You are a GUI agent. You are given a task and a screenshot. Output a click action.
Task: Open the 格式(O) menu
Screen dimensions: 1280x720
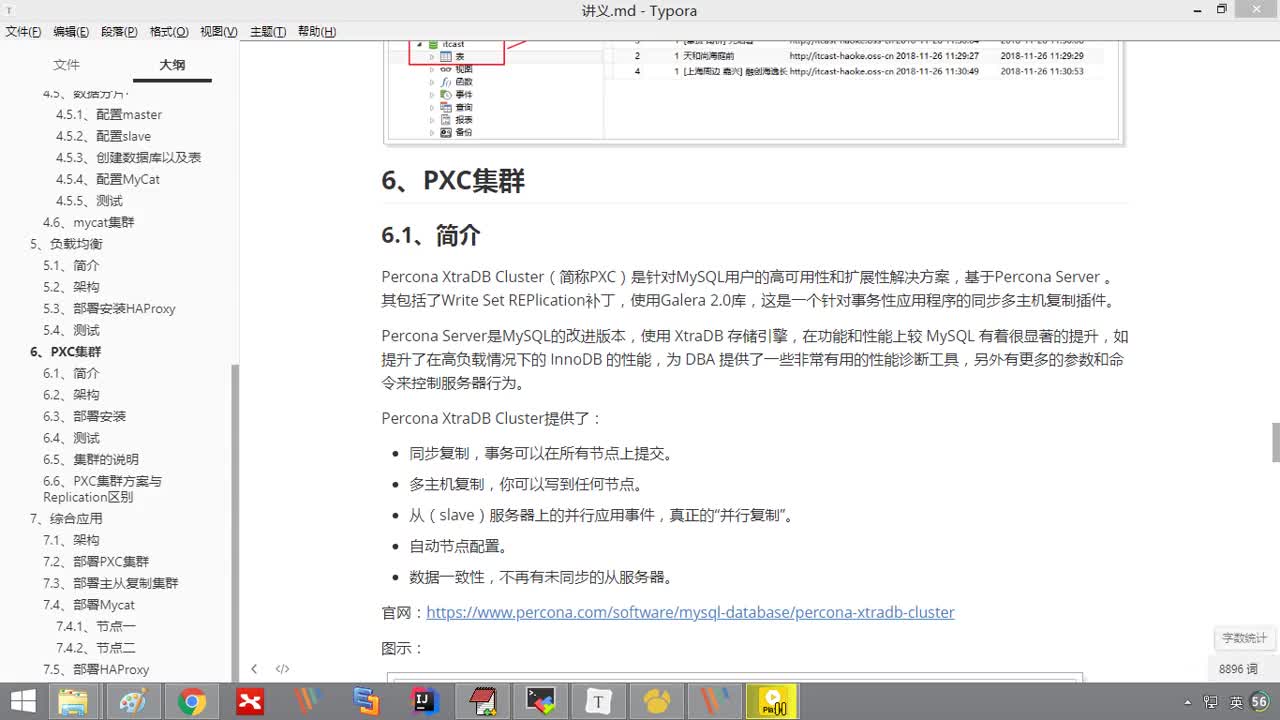(x=169, y=31)
